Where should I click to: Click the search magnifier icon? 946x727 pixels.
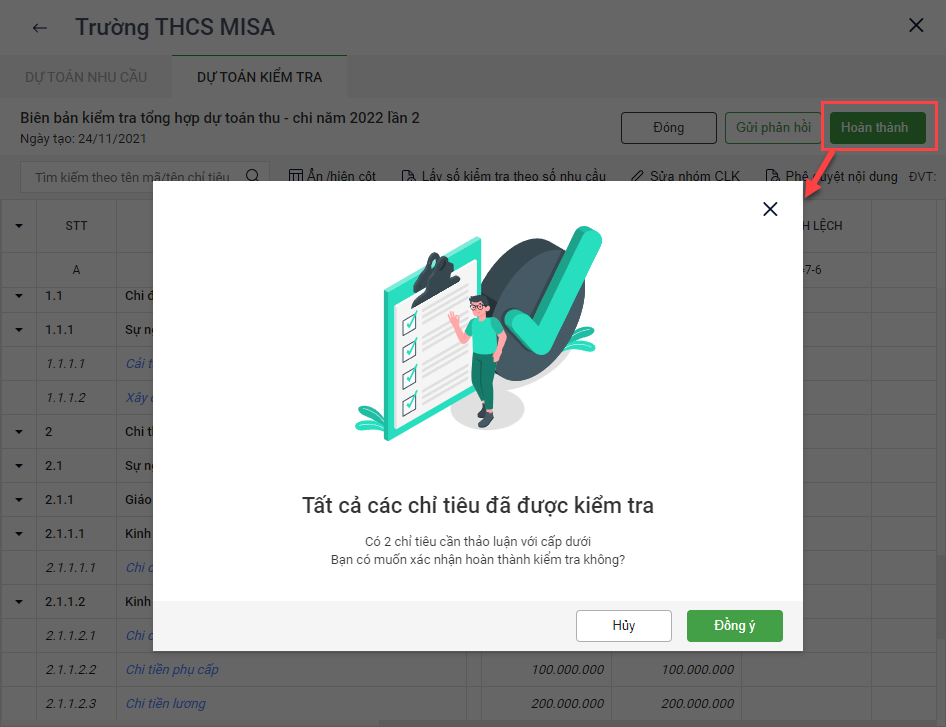click(x=253, y=176)
